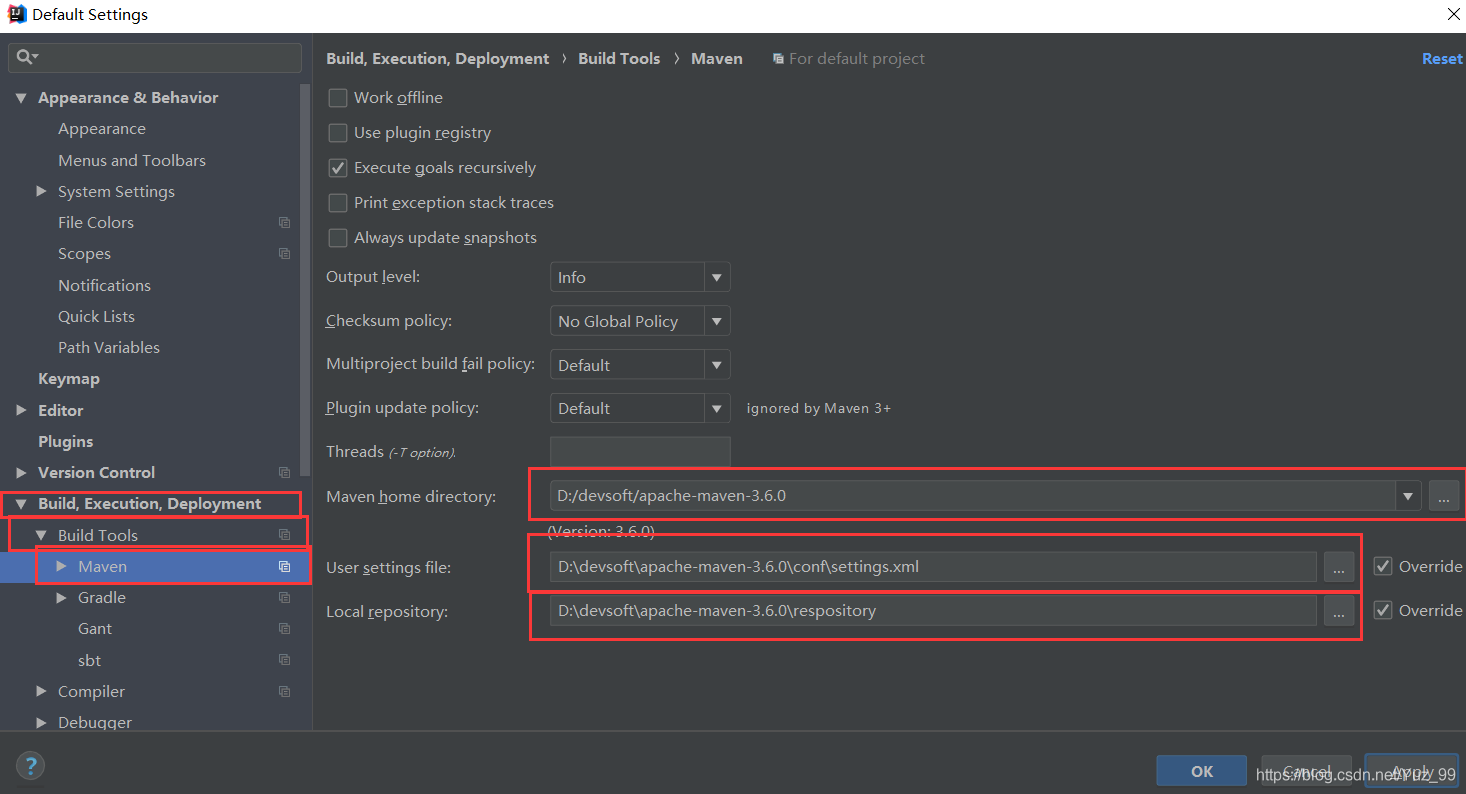Expand the Gradle tree node
The height and width of the screenshot is (794, 1466).
coord(61,598)
